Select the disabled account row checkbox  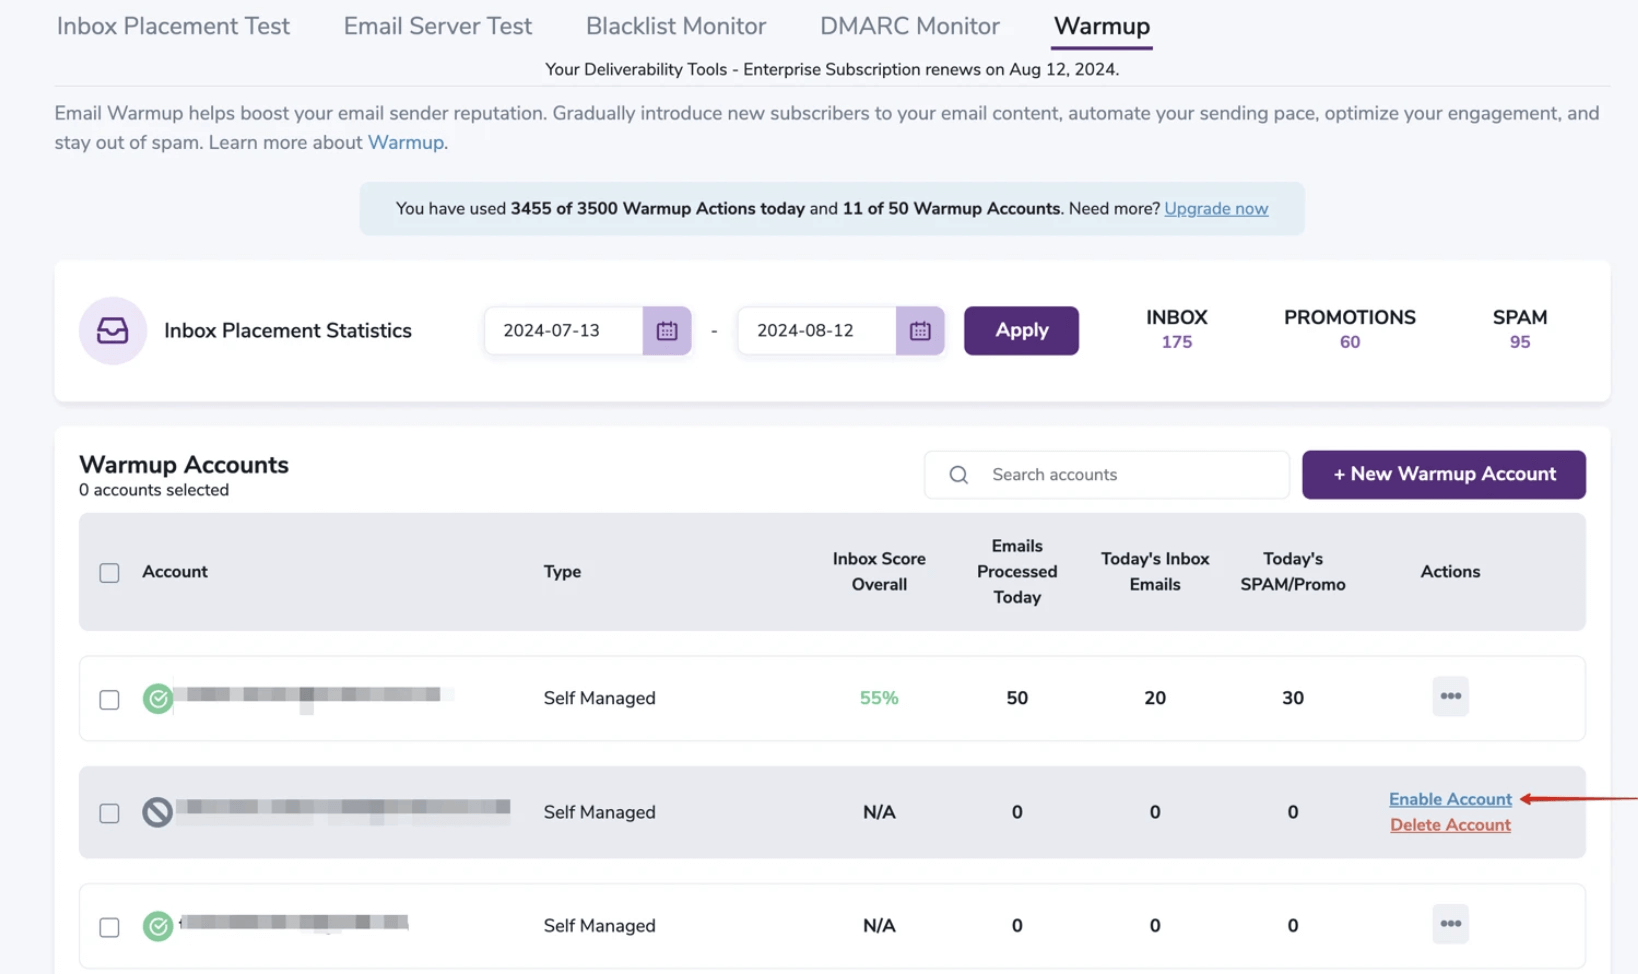110,813
